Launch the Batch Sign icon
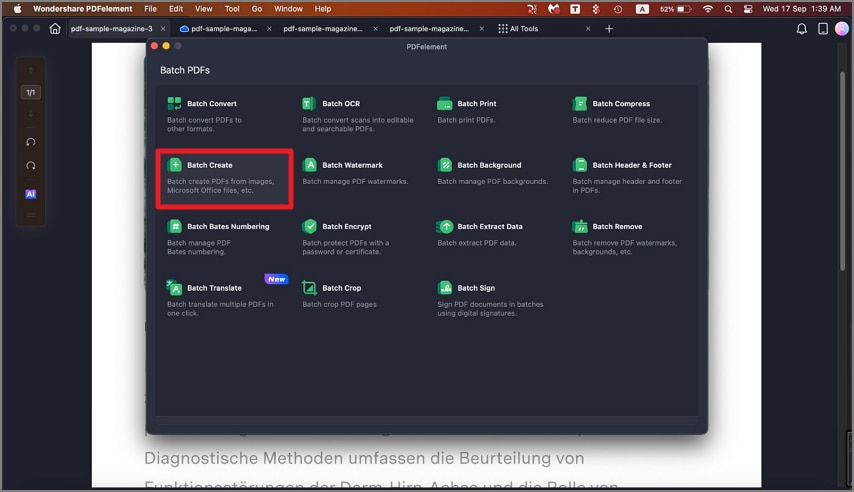The height and width of the screenshot is (492, 854). 444,287
